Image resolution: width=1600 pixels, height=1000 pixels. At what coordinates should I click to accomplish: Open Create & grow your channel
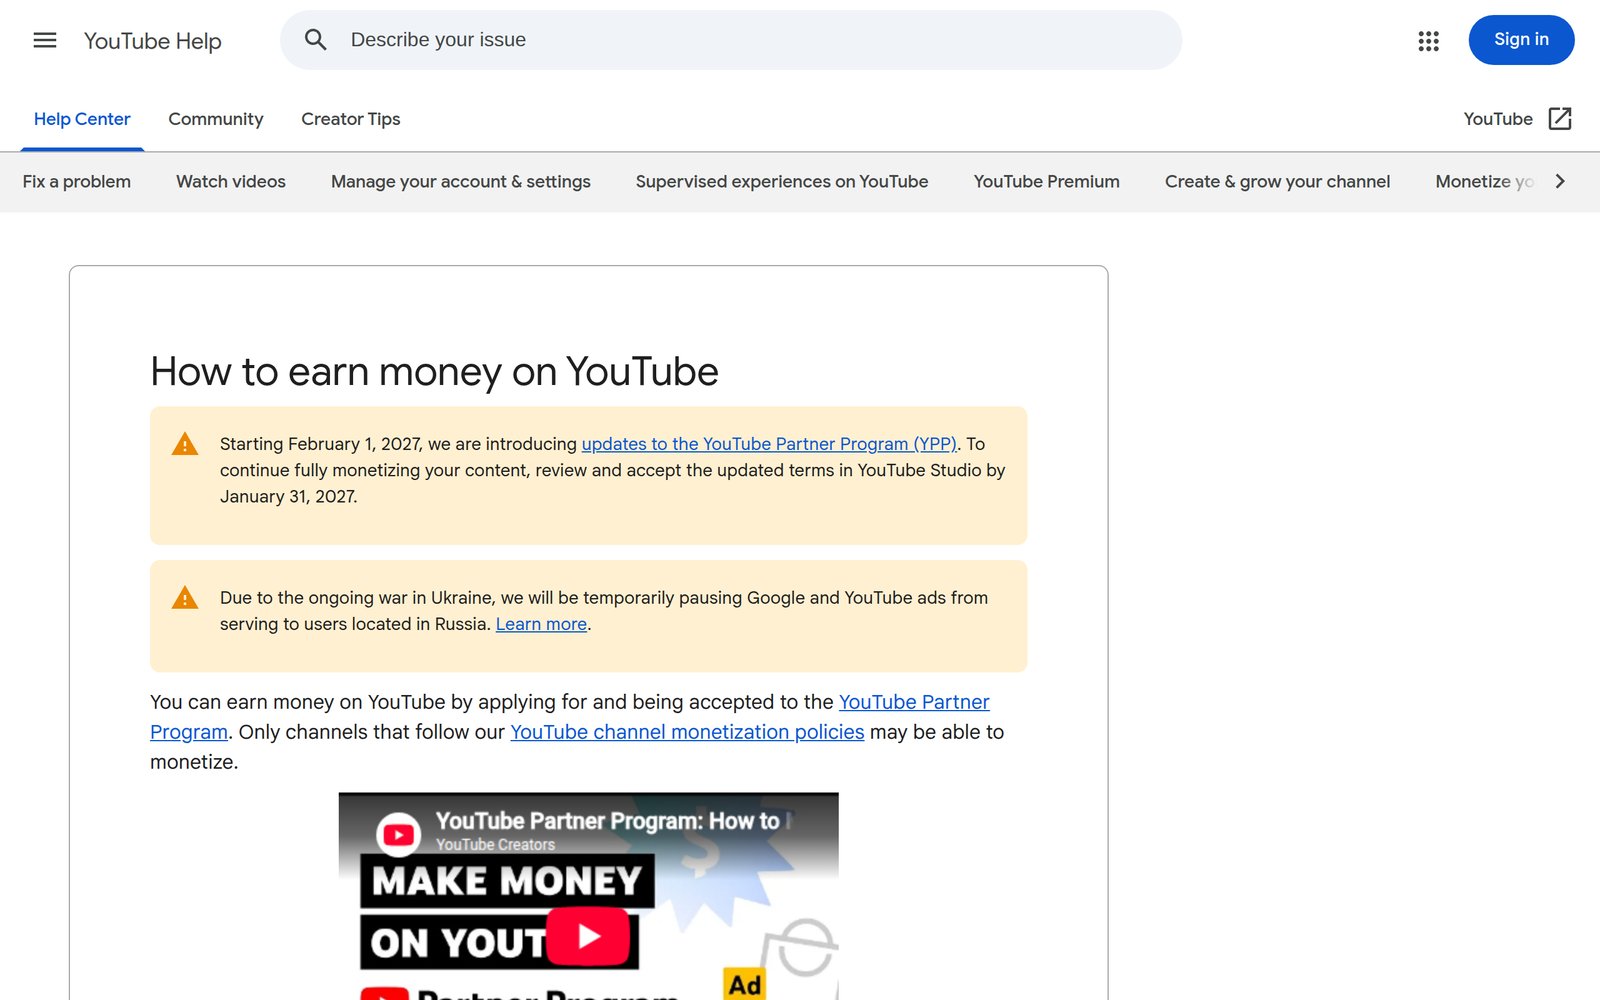1278,181
